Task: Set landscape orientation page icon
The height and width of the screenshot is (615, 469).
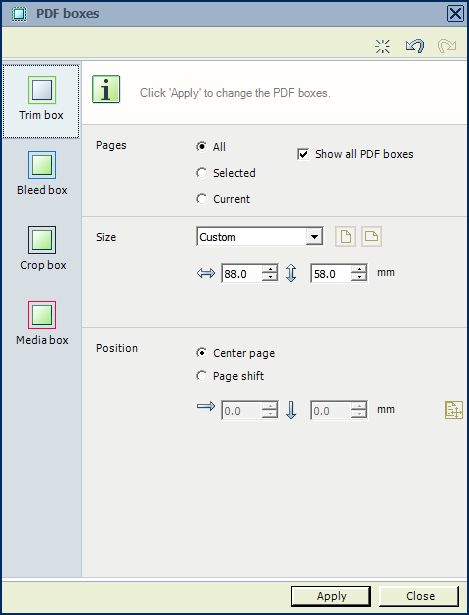Action: coord(371,237)
